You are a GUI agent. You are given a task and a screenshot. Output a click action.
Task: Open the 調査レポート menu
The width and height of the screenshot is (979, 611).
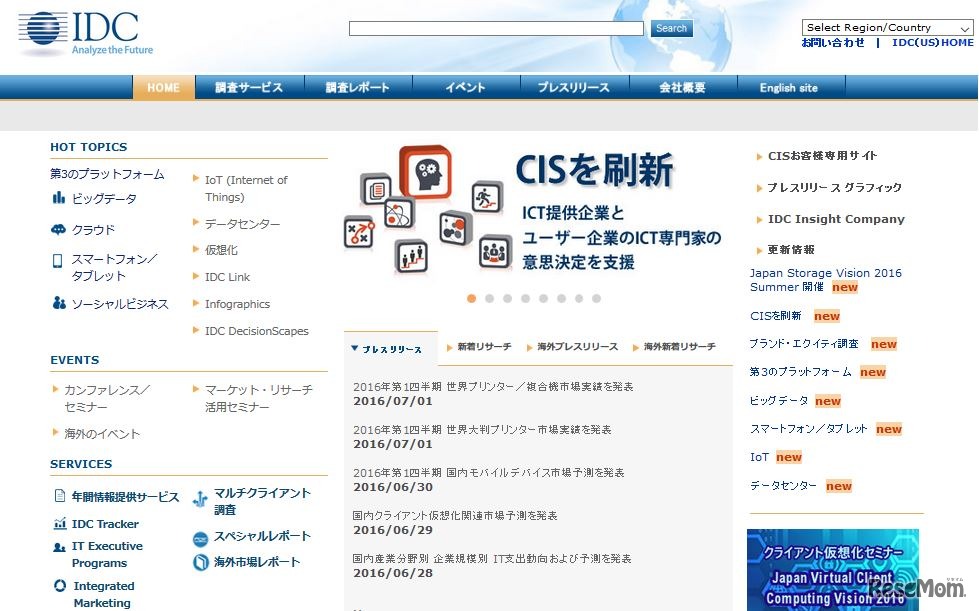[358, 87]
